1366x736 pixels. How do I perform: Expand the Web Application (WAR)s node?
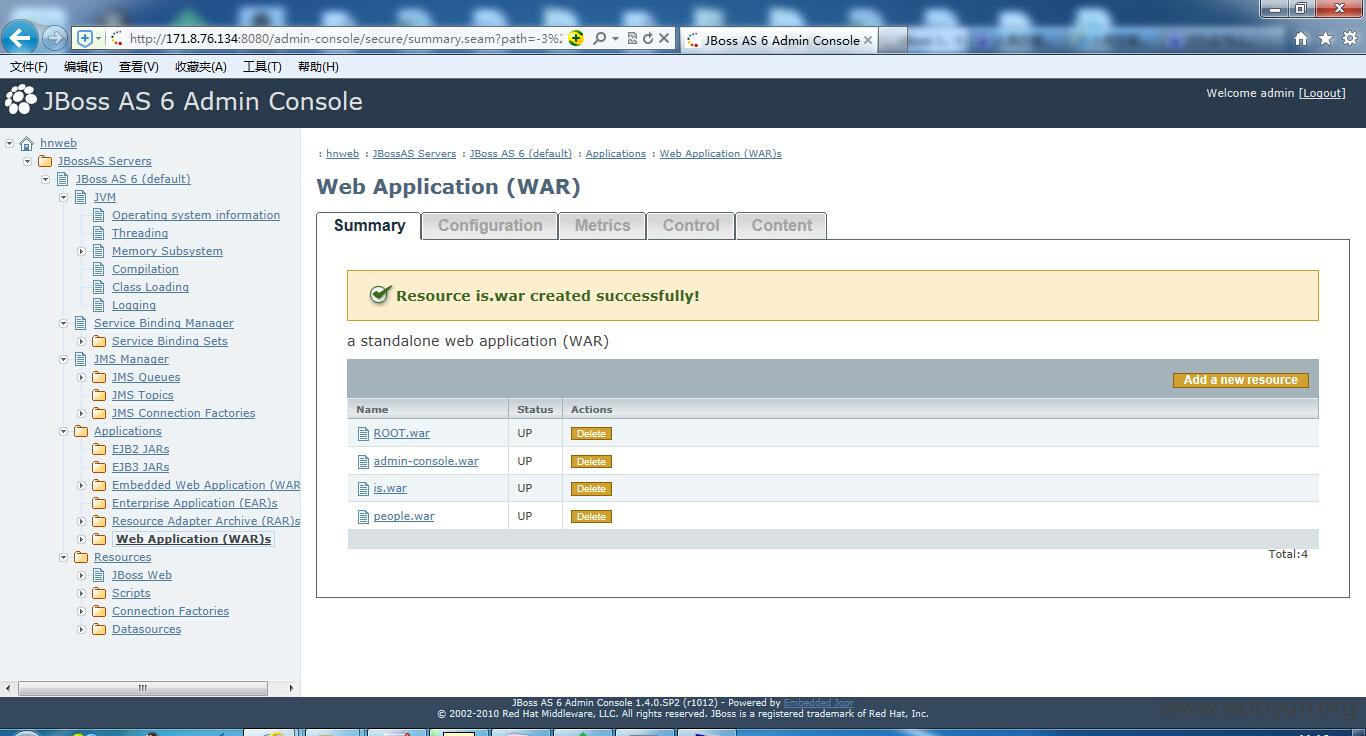82,539
